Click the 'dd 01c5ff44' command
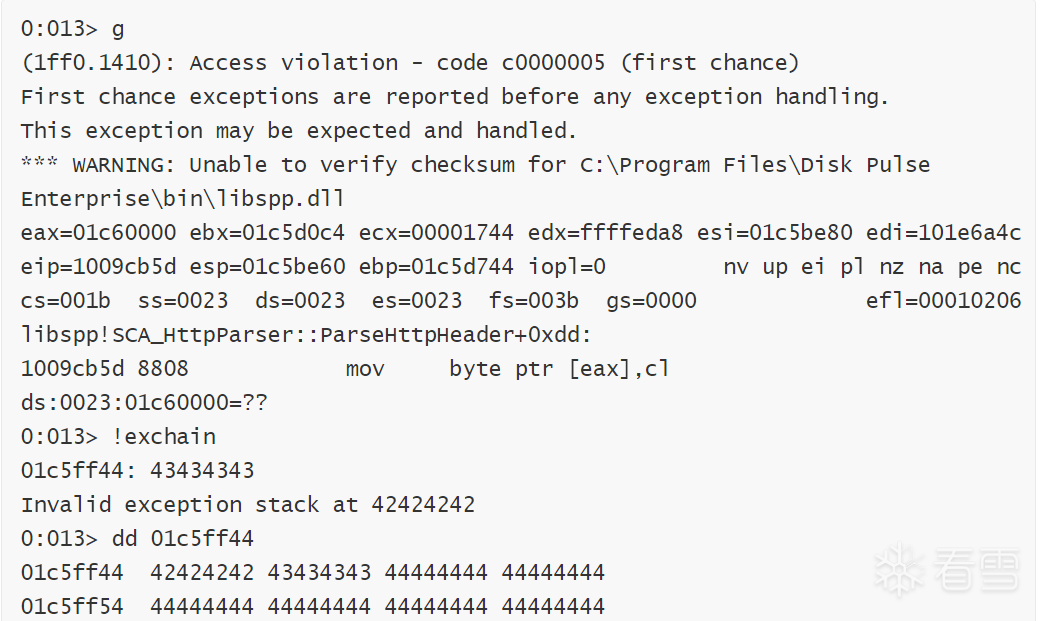This screenshot has height=621, width=1041. coord(182,539)
